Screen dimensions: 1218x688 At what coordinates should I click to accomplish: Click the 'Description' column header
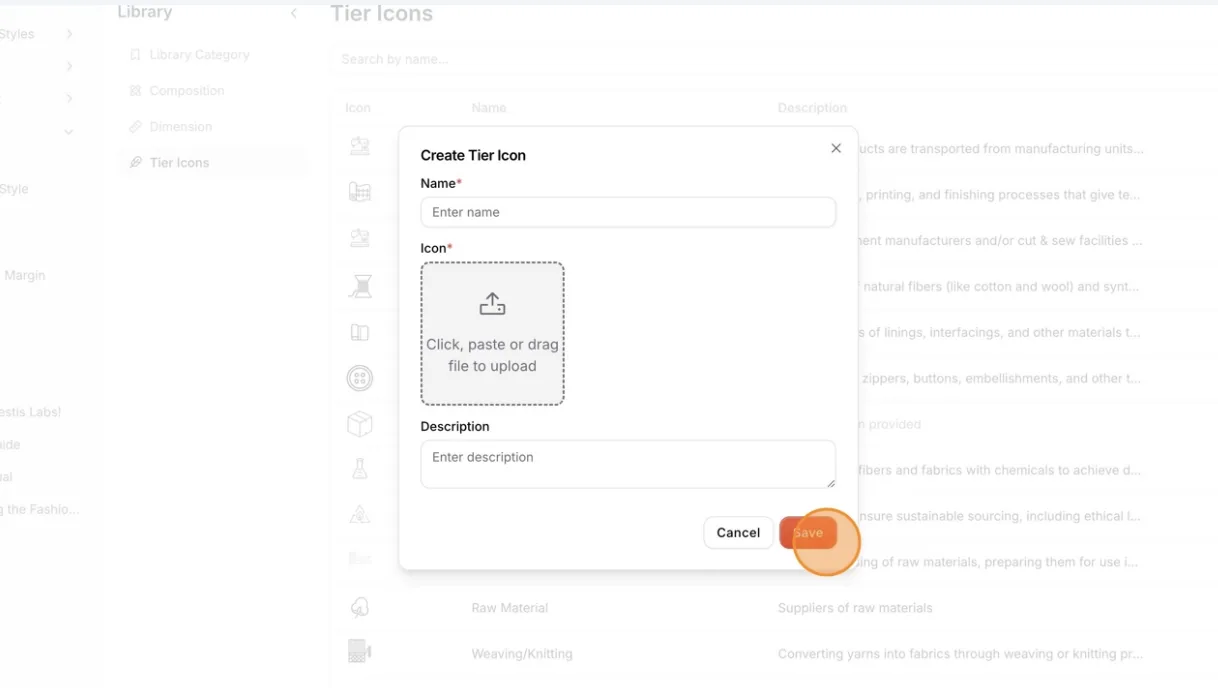pyautogui.click(x=812, y=108)
